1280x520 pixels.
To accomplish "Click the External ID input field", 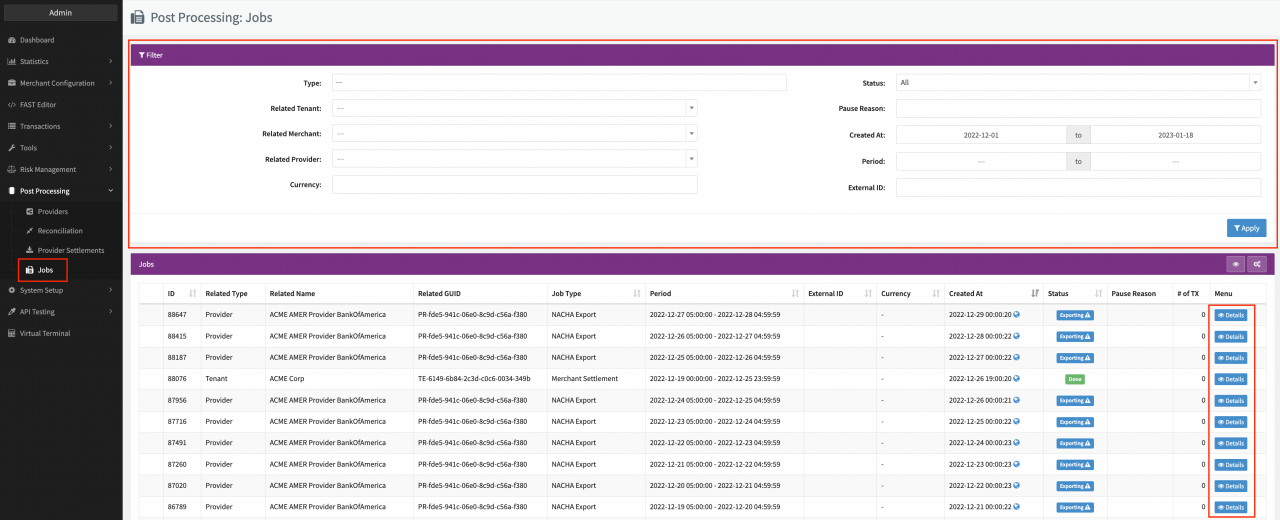I will (1077, 187).
